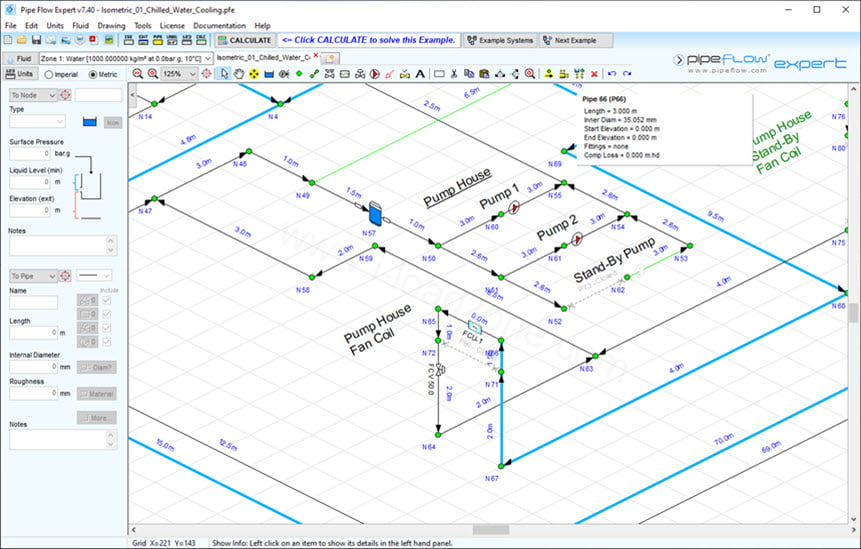861x549 pixels.
Task: Click the Redo arrow icon
Action: coord(627,74)
